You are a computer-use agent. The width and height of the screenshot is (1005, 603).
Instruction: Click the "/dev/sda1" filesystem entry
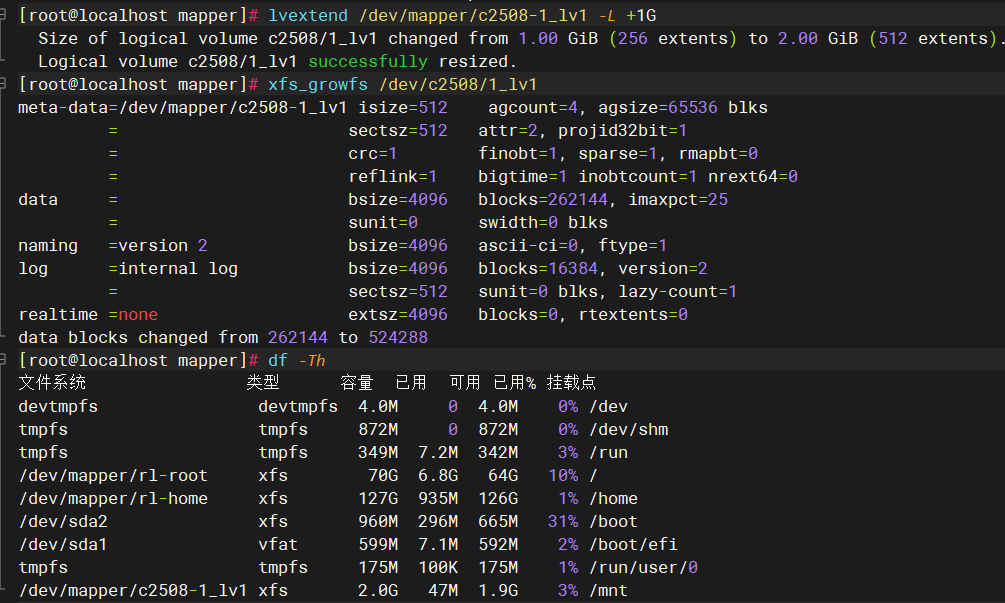click(63, 545)
